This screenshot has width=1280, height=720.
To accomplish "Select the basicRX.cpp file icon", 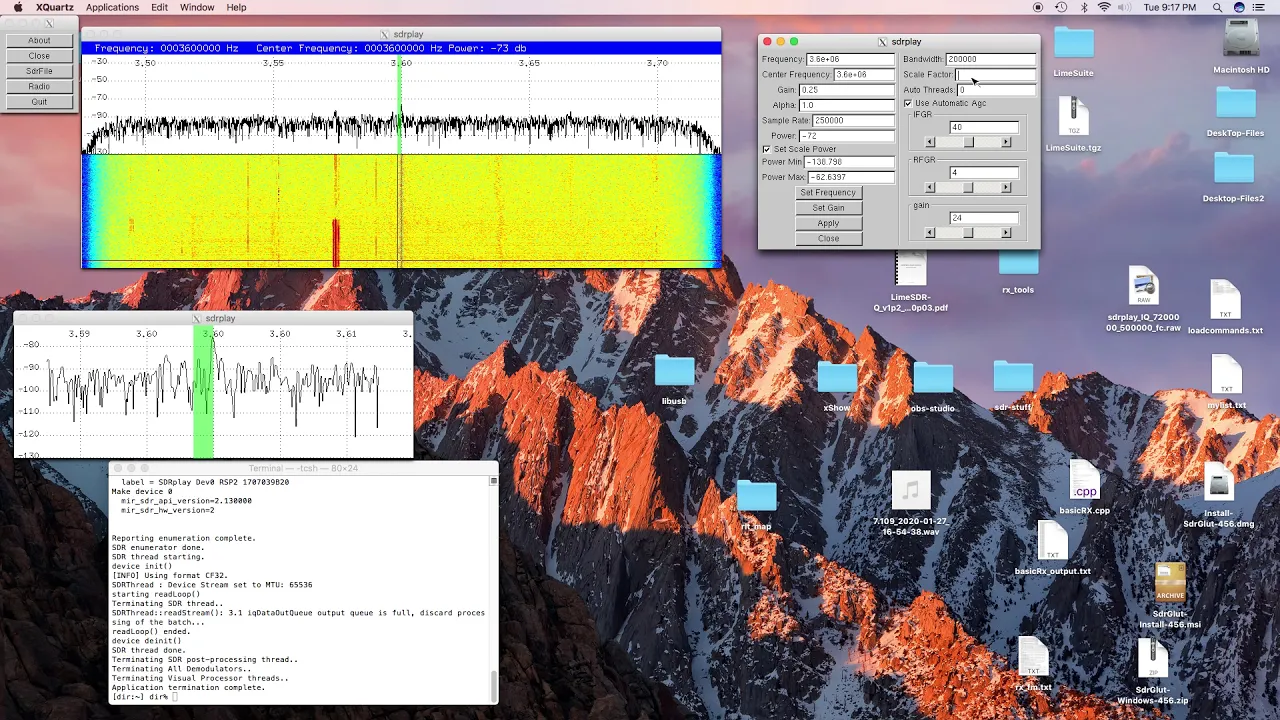I will 1084,481.
